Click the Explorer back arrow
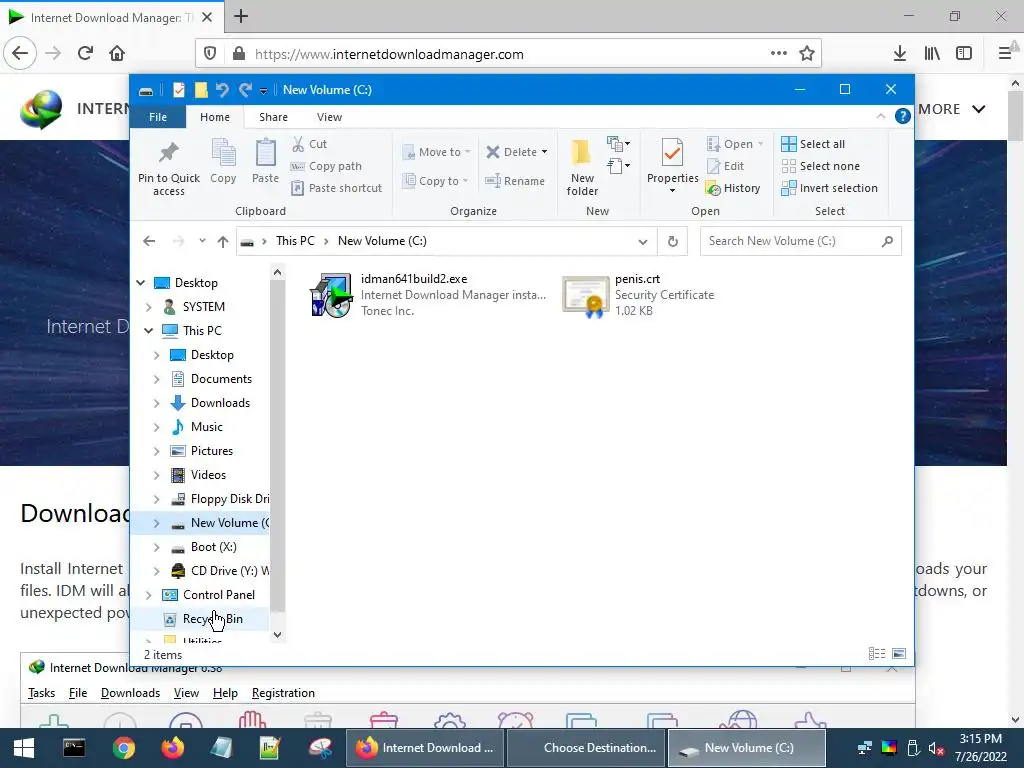Image resolution: width=1024 pixels, height=768 pixels. click(x=149, y=241)
